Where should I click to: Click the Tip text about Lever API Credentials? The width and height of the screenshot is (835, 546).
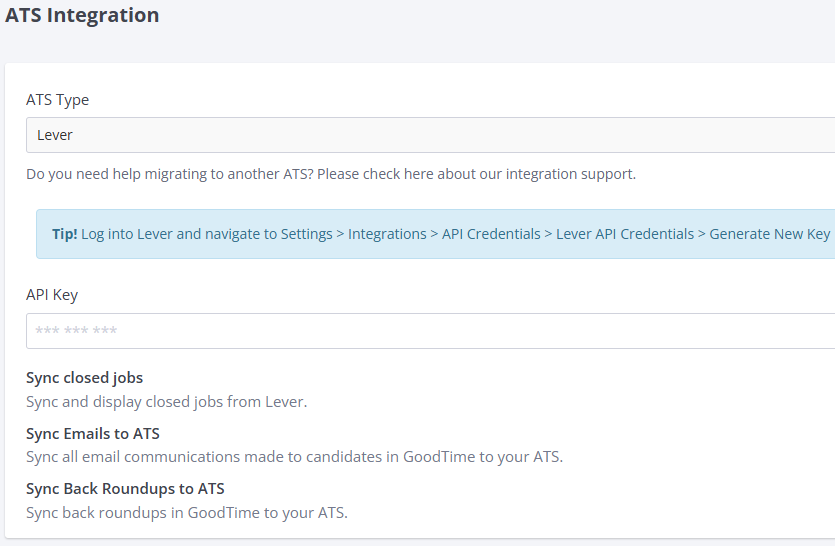point(441,234)
